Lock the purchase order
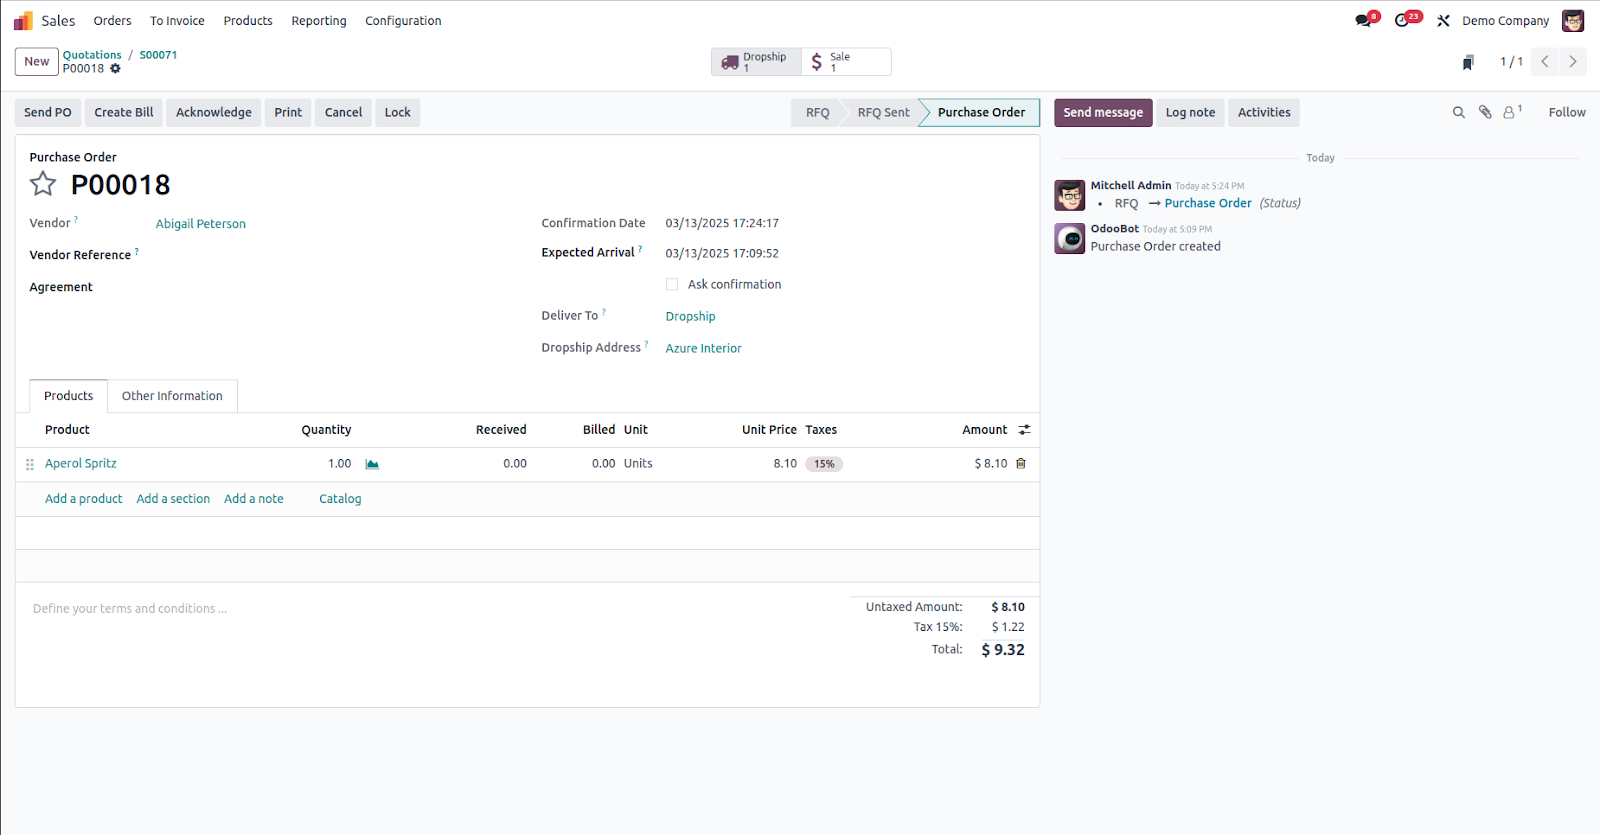1600x835 pixels. coord(398,112)
